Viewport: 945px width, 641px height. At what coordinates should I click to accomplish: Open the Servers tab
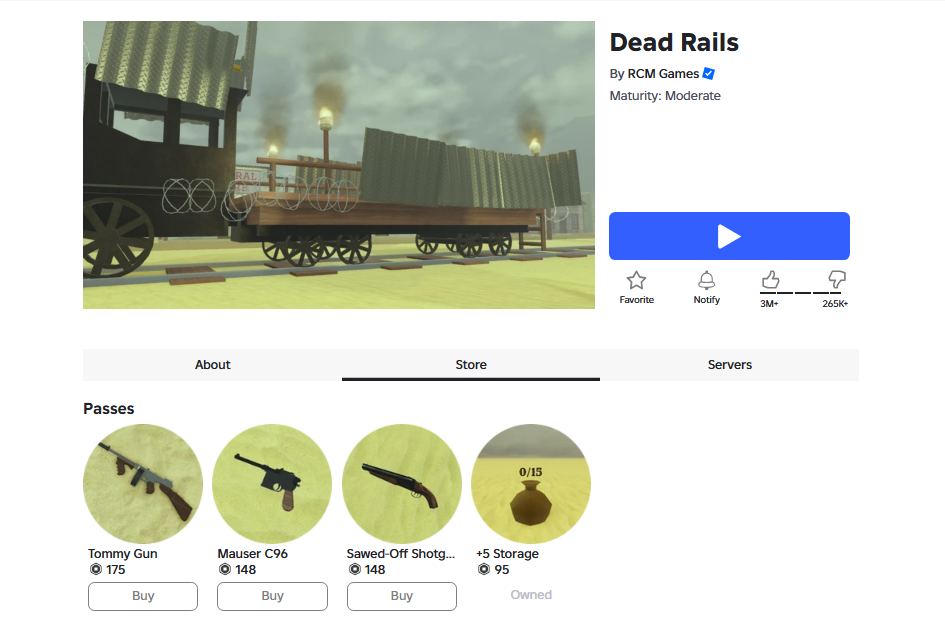coord(729,364)
